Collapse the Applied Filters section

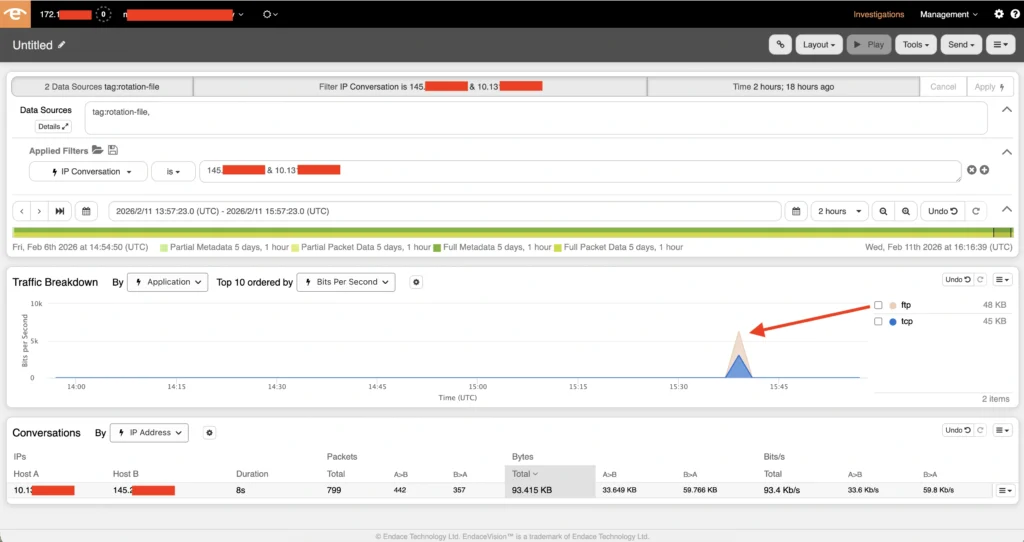pos(1007,152)
